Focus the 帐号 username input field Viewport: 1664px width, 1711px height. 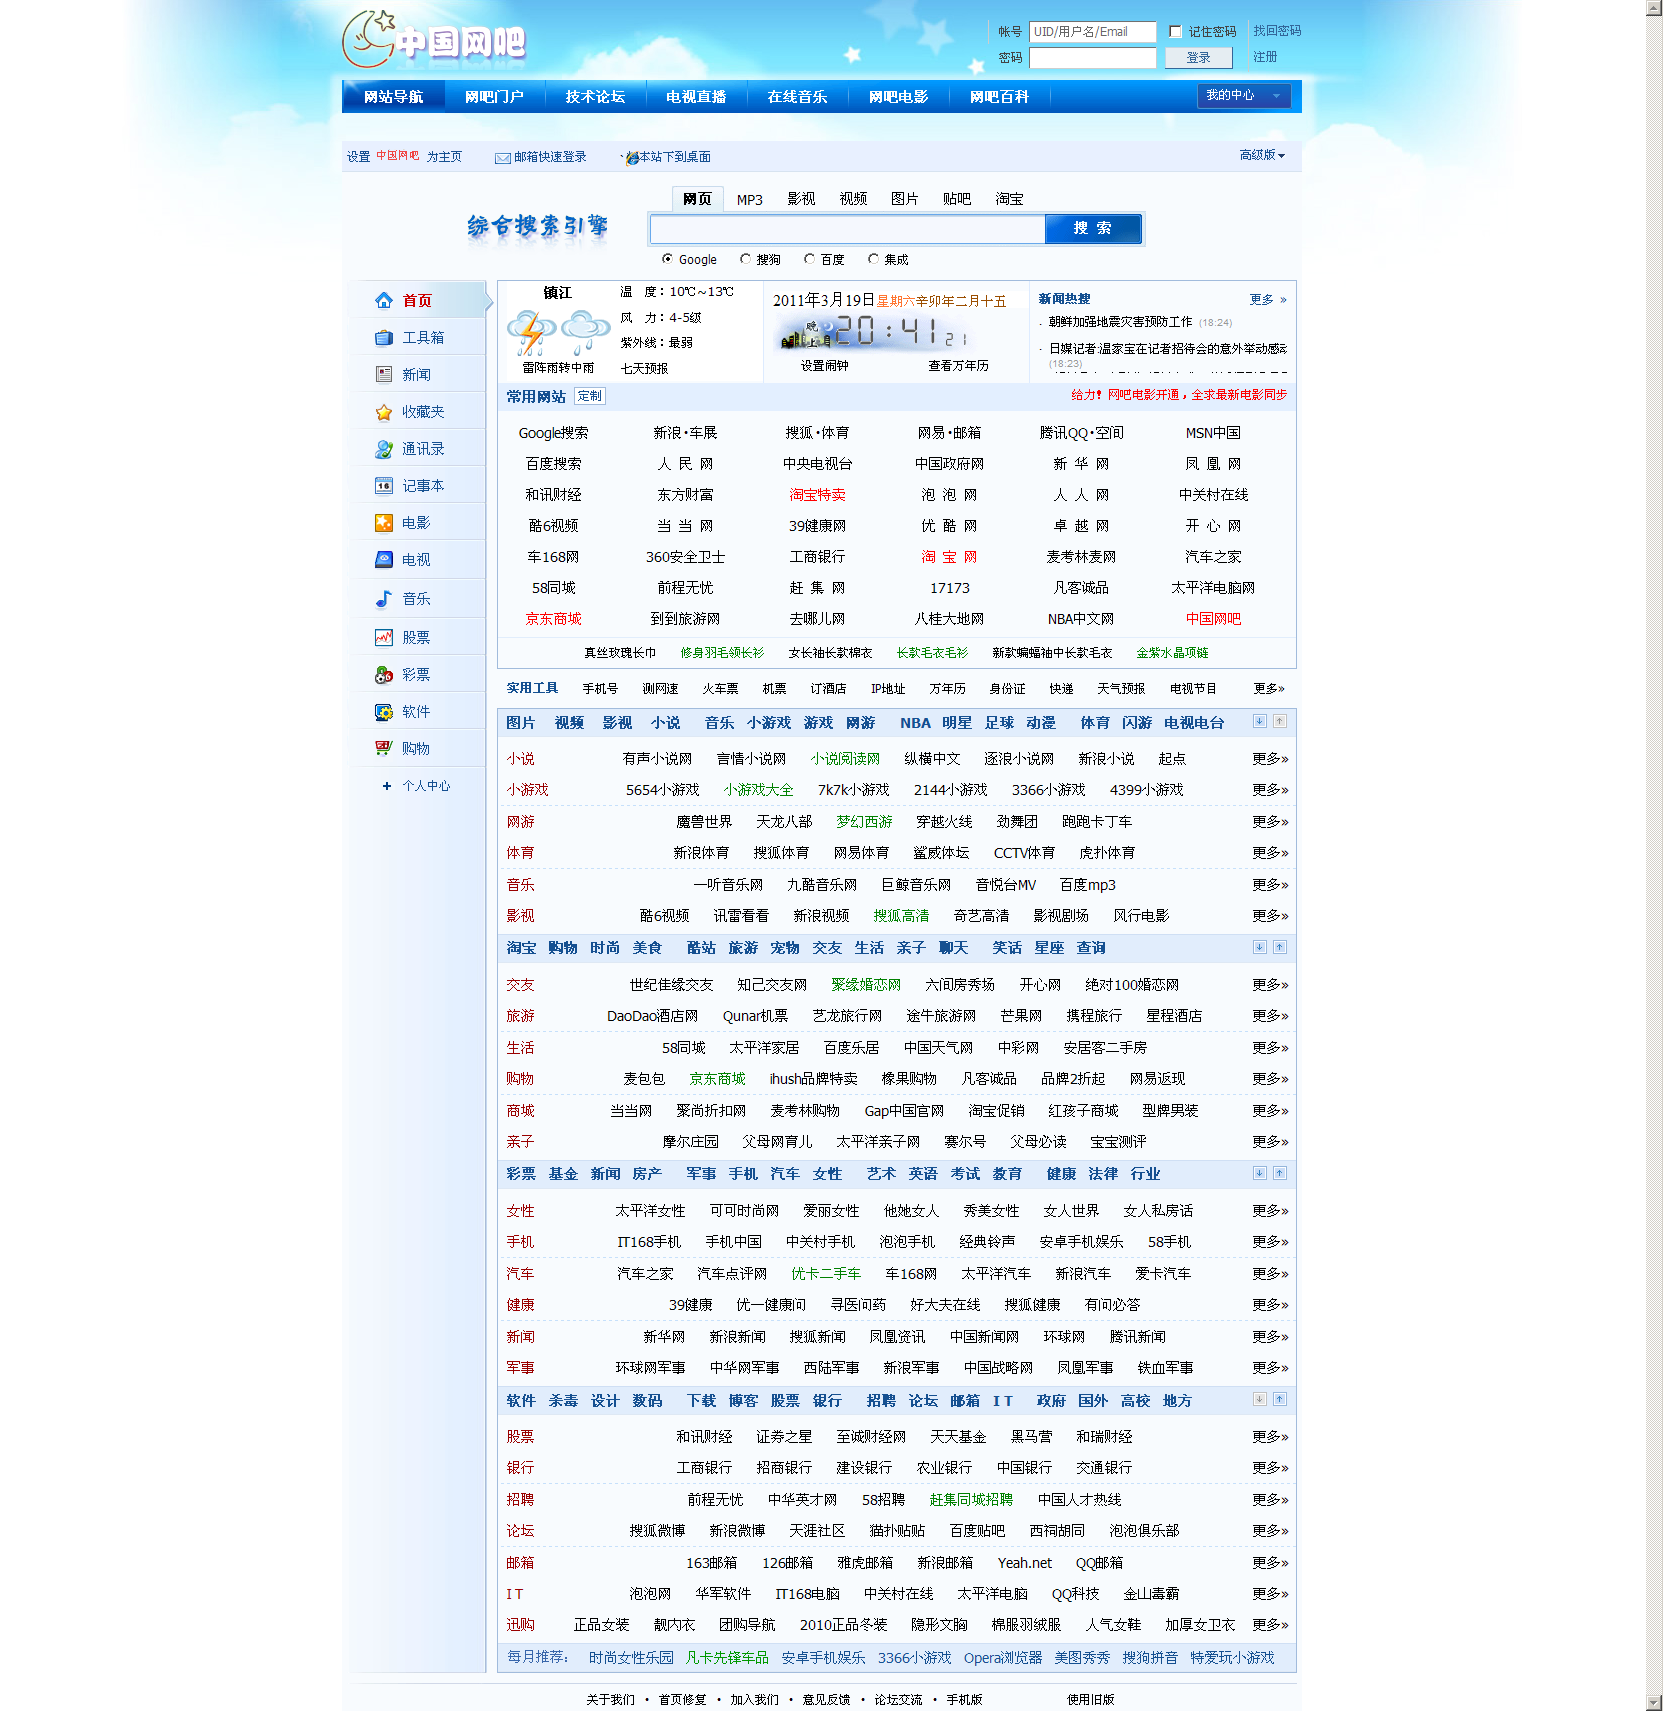click(x=1093, y=32)
